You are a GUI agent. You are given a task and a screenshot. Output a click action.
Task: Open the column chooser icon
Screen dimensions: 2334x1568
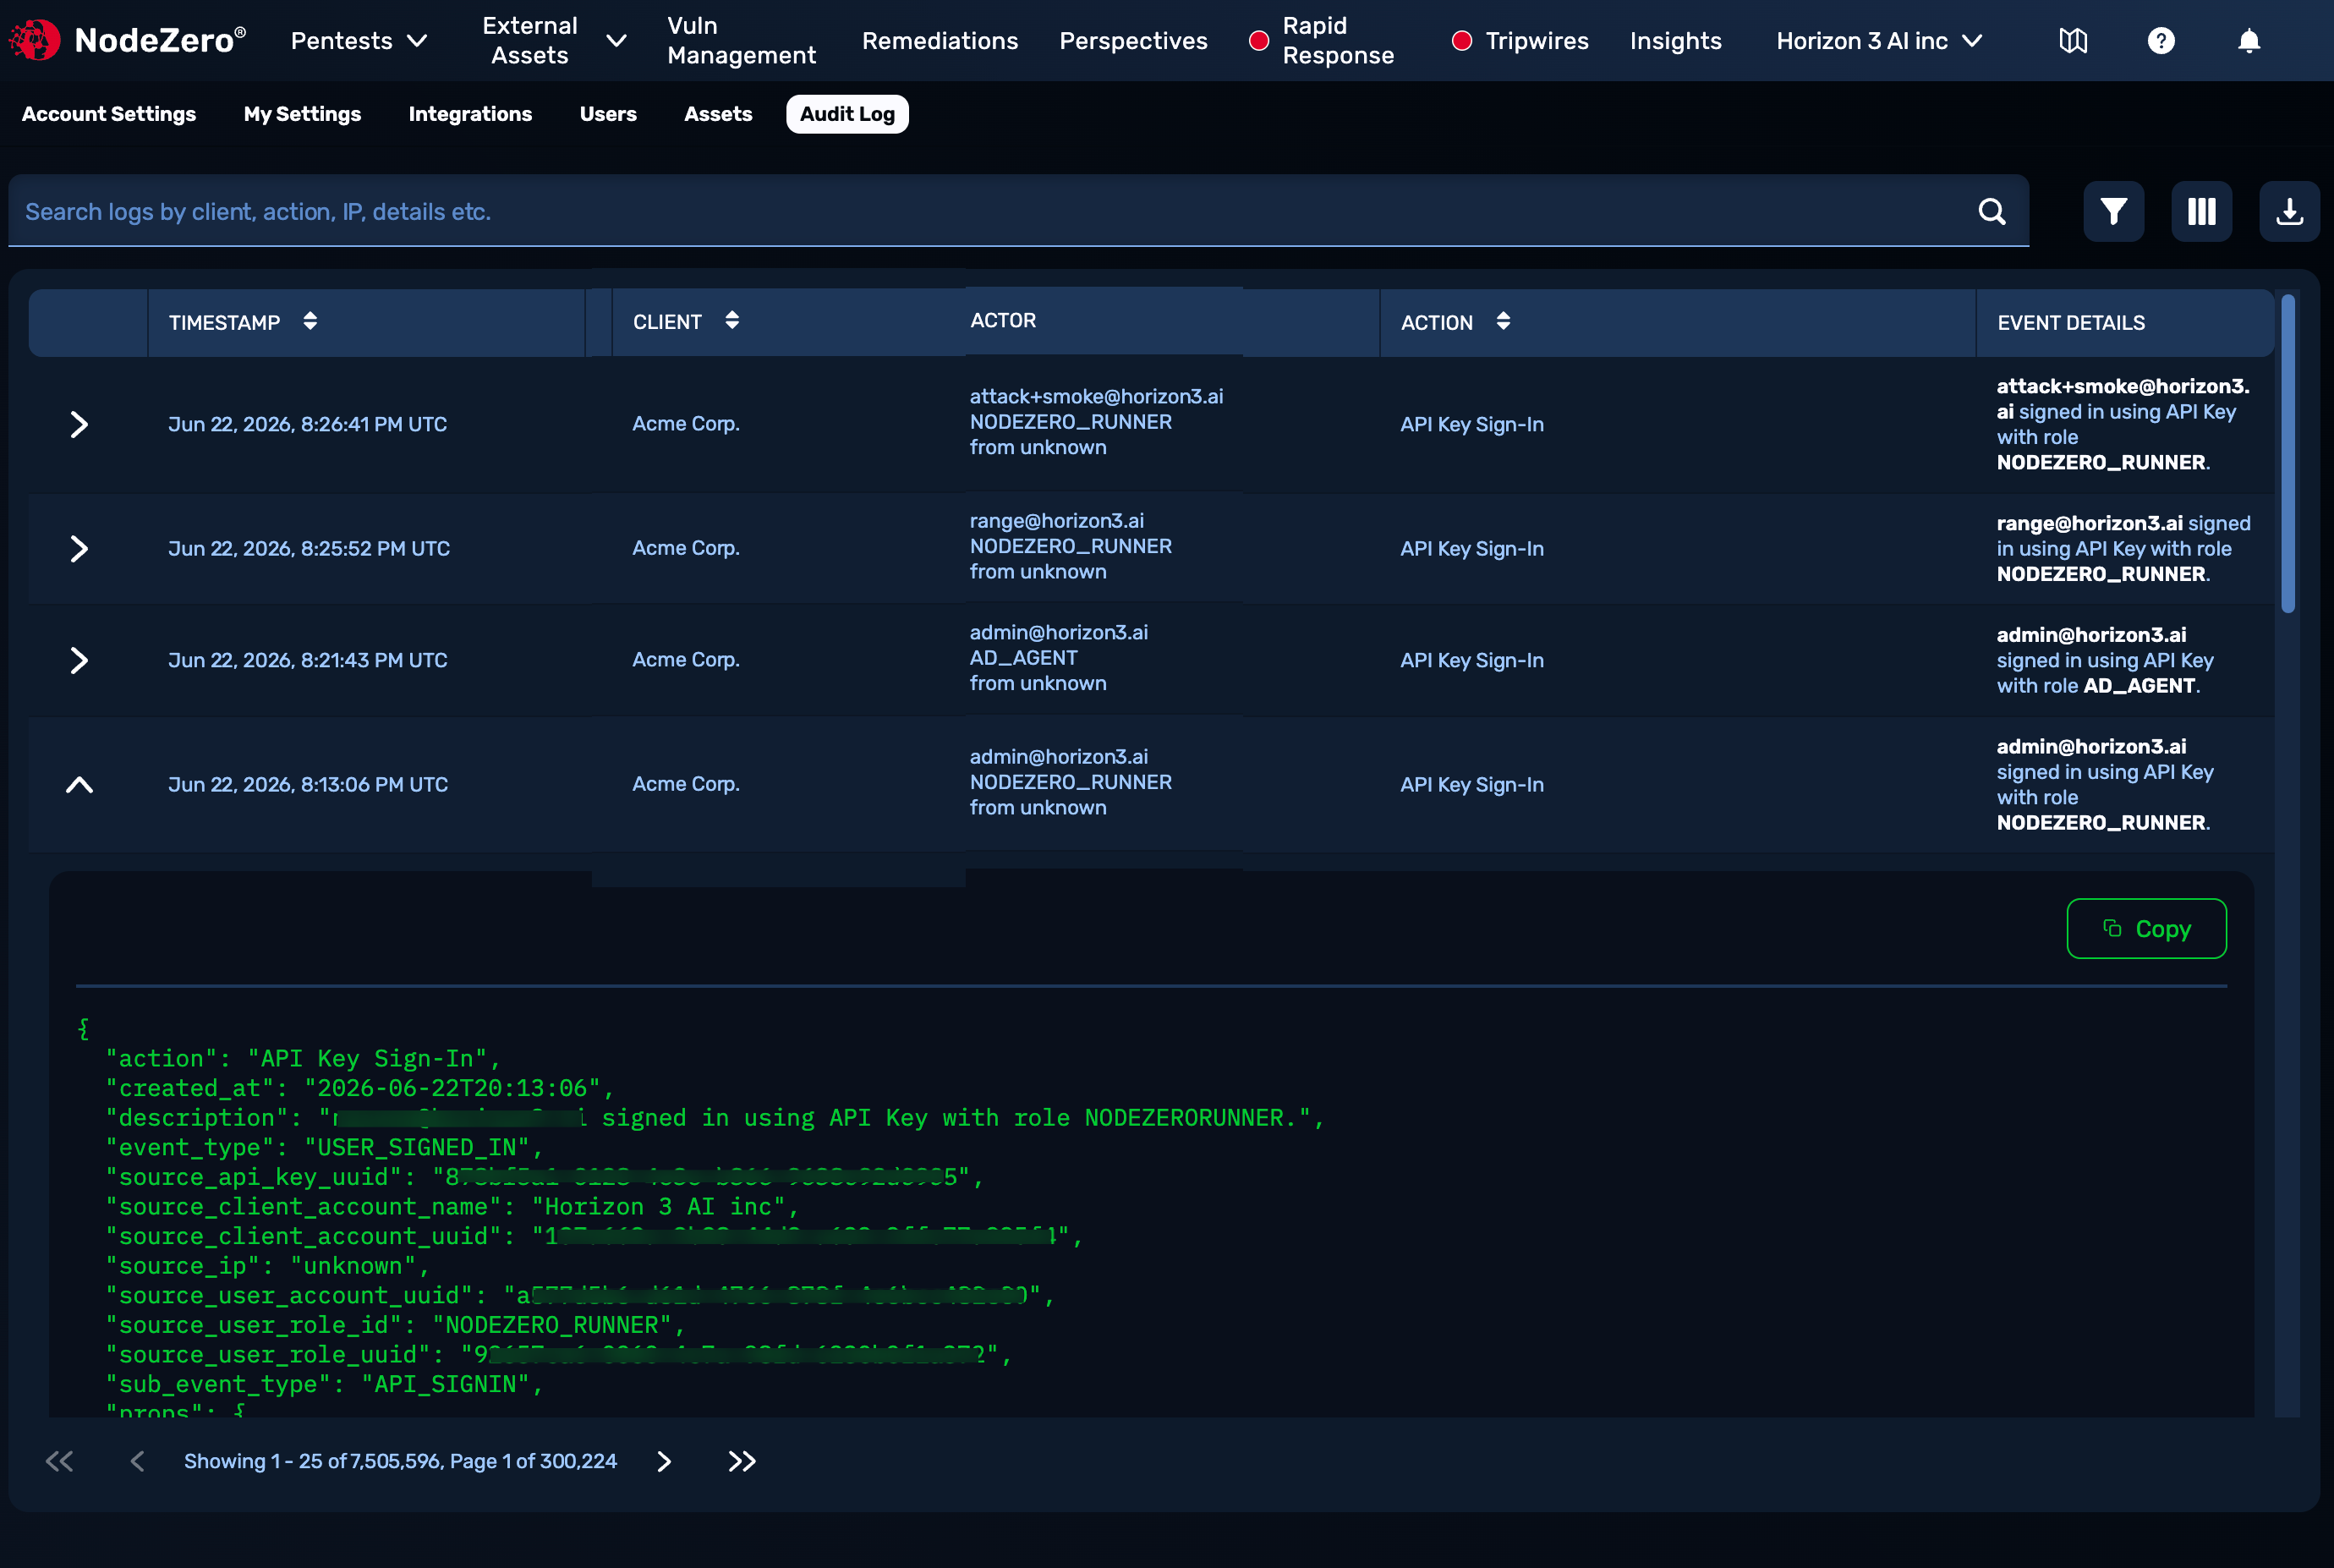[x=2201, y=212]
